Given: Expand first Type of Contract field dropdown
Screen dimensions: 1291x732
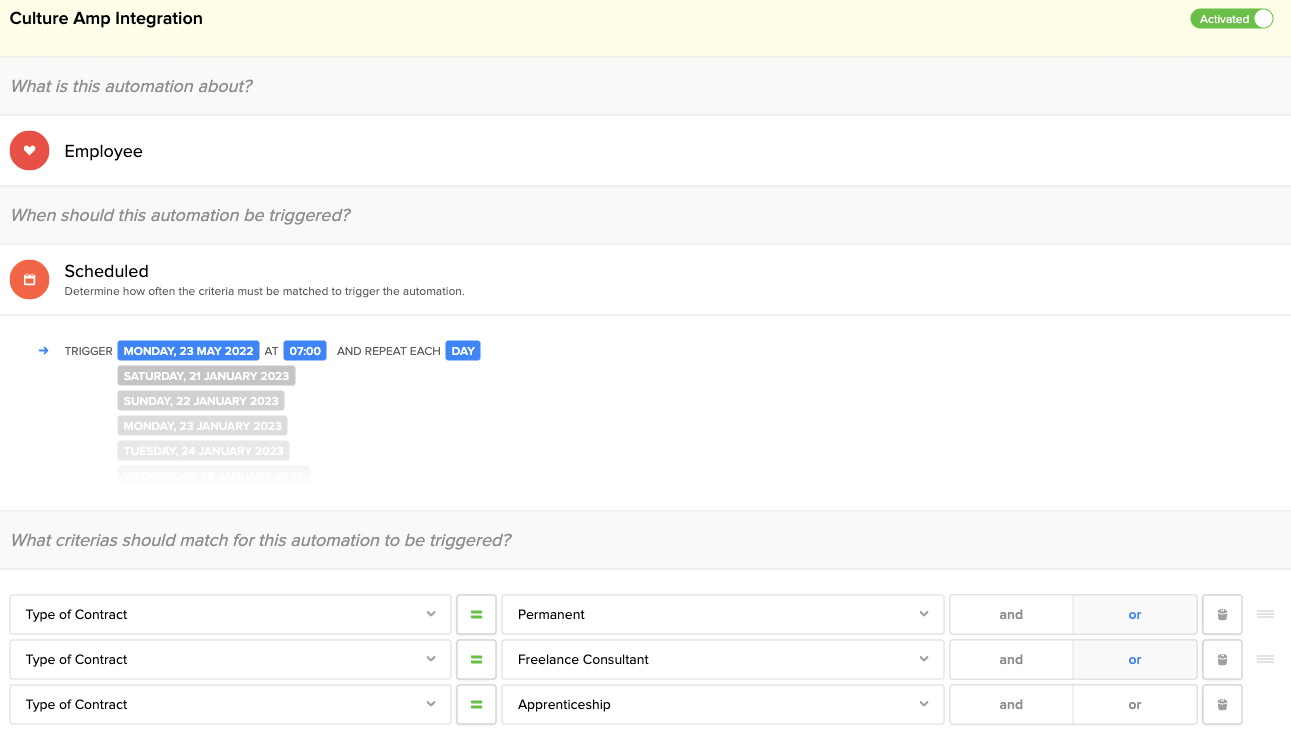Looking at the screenshot, I should (x=231, y=615).
